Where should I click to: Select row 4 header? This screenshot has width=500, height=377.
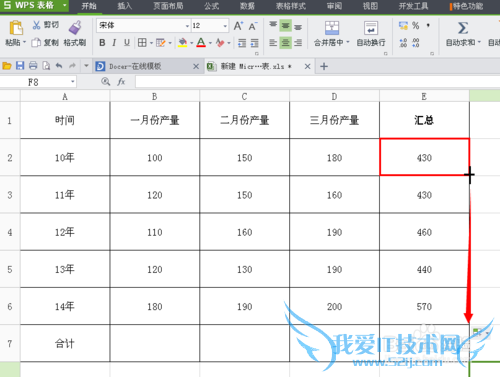tap(10, 232)
